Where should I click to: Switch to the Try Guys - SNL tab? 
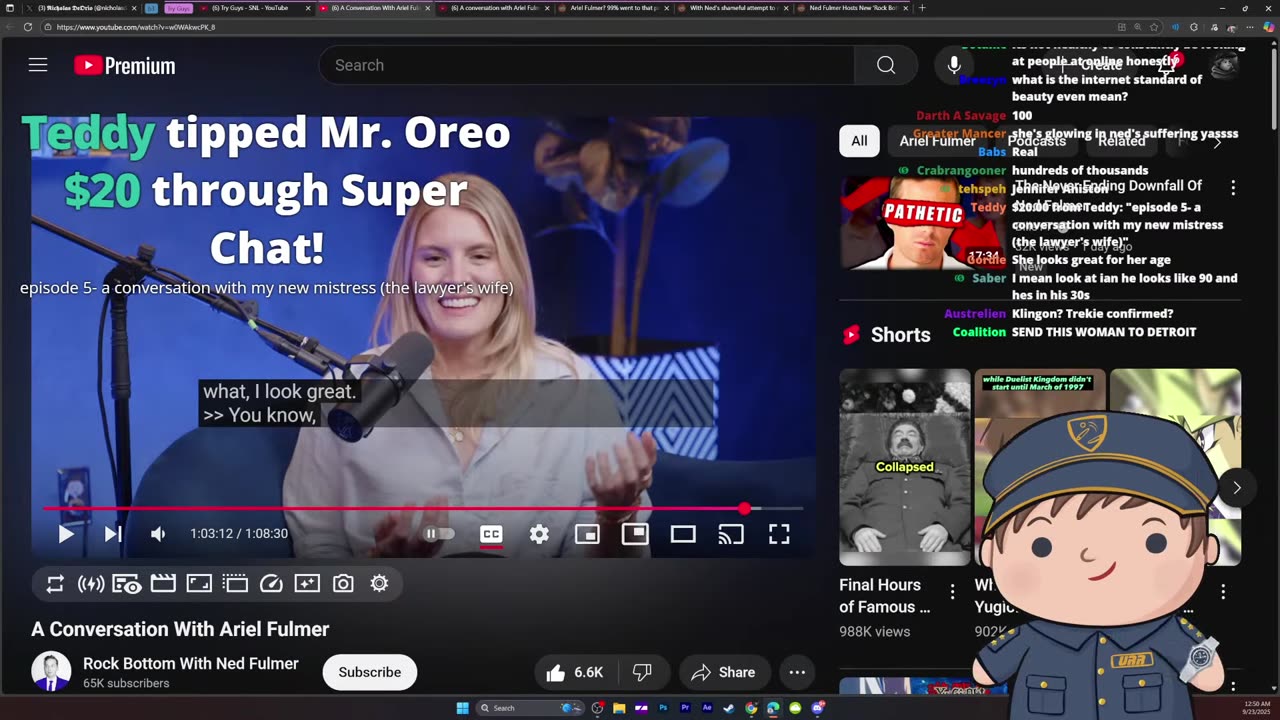click(253, 8)
